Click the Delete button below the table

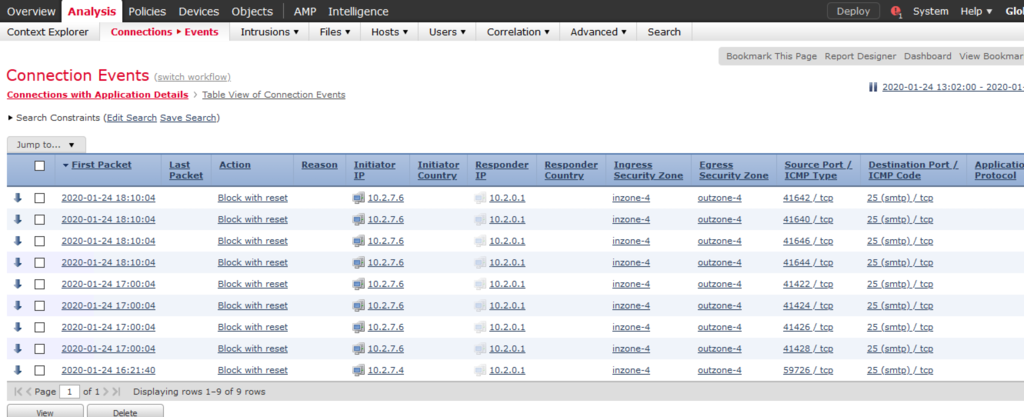(125, 411)
